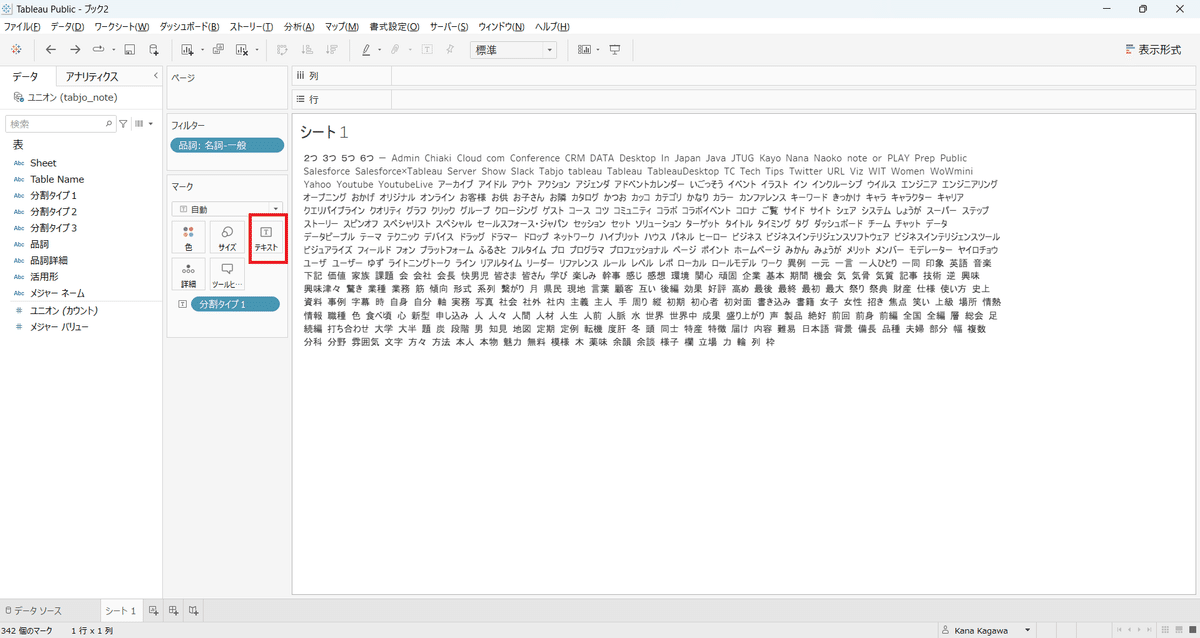Click the undo back arrow
The height and width of the screenshot is (638, 1200).
click(x=51, y=50)
